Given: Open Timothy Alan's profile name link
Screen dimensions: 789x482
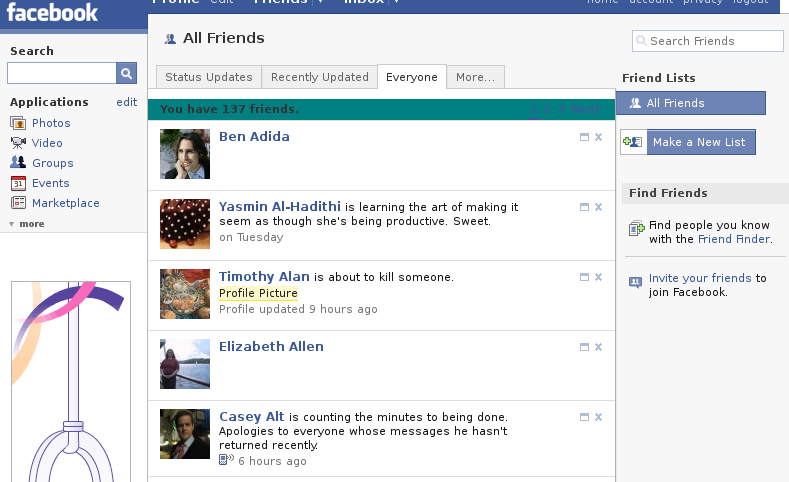Looking at the screenshot, I should point(264,276).
